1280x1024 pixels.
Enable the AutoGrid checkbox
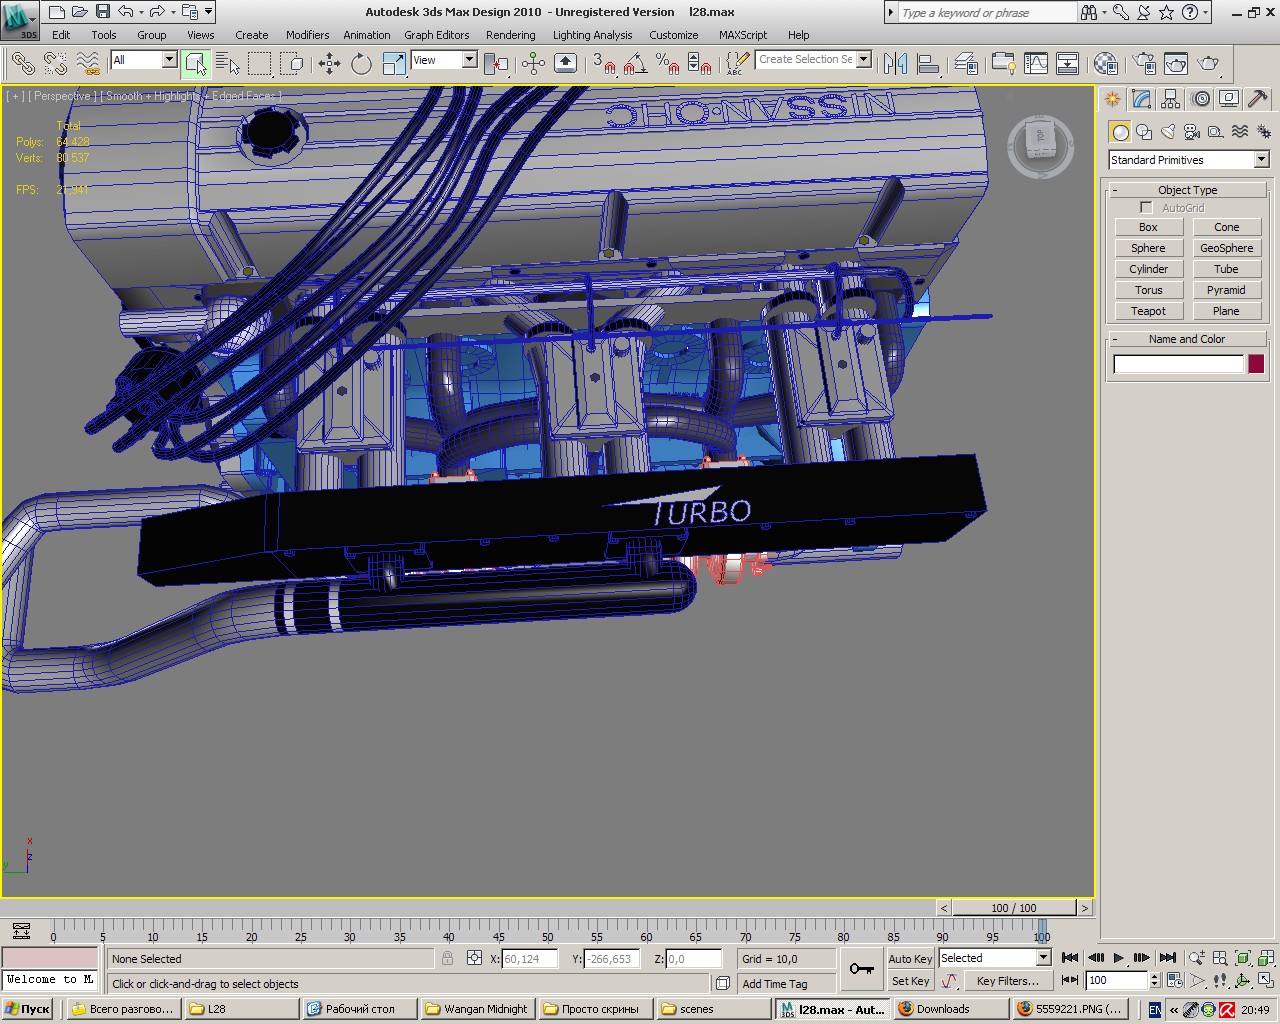coord(1146,207)
